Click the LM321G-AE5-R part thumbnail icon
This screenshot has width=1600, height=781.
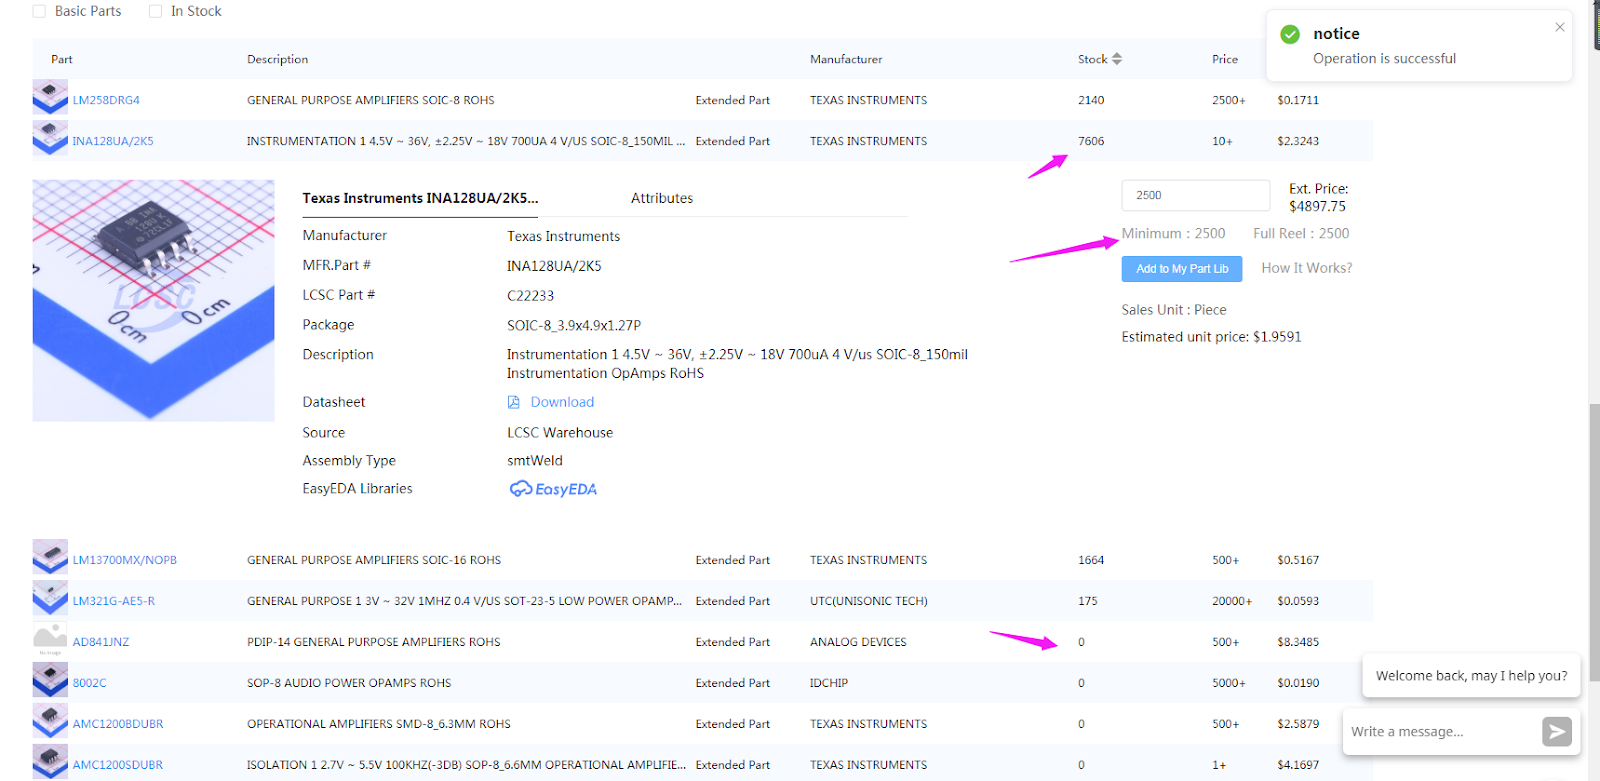50,598
